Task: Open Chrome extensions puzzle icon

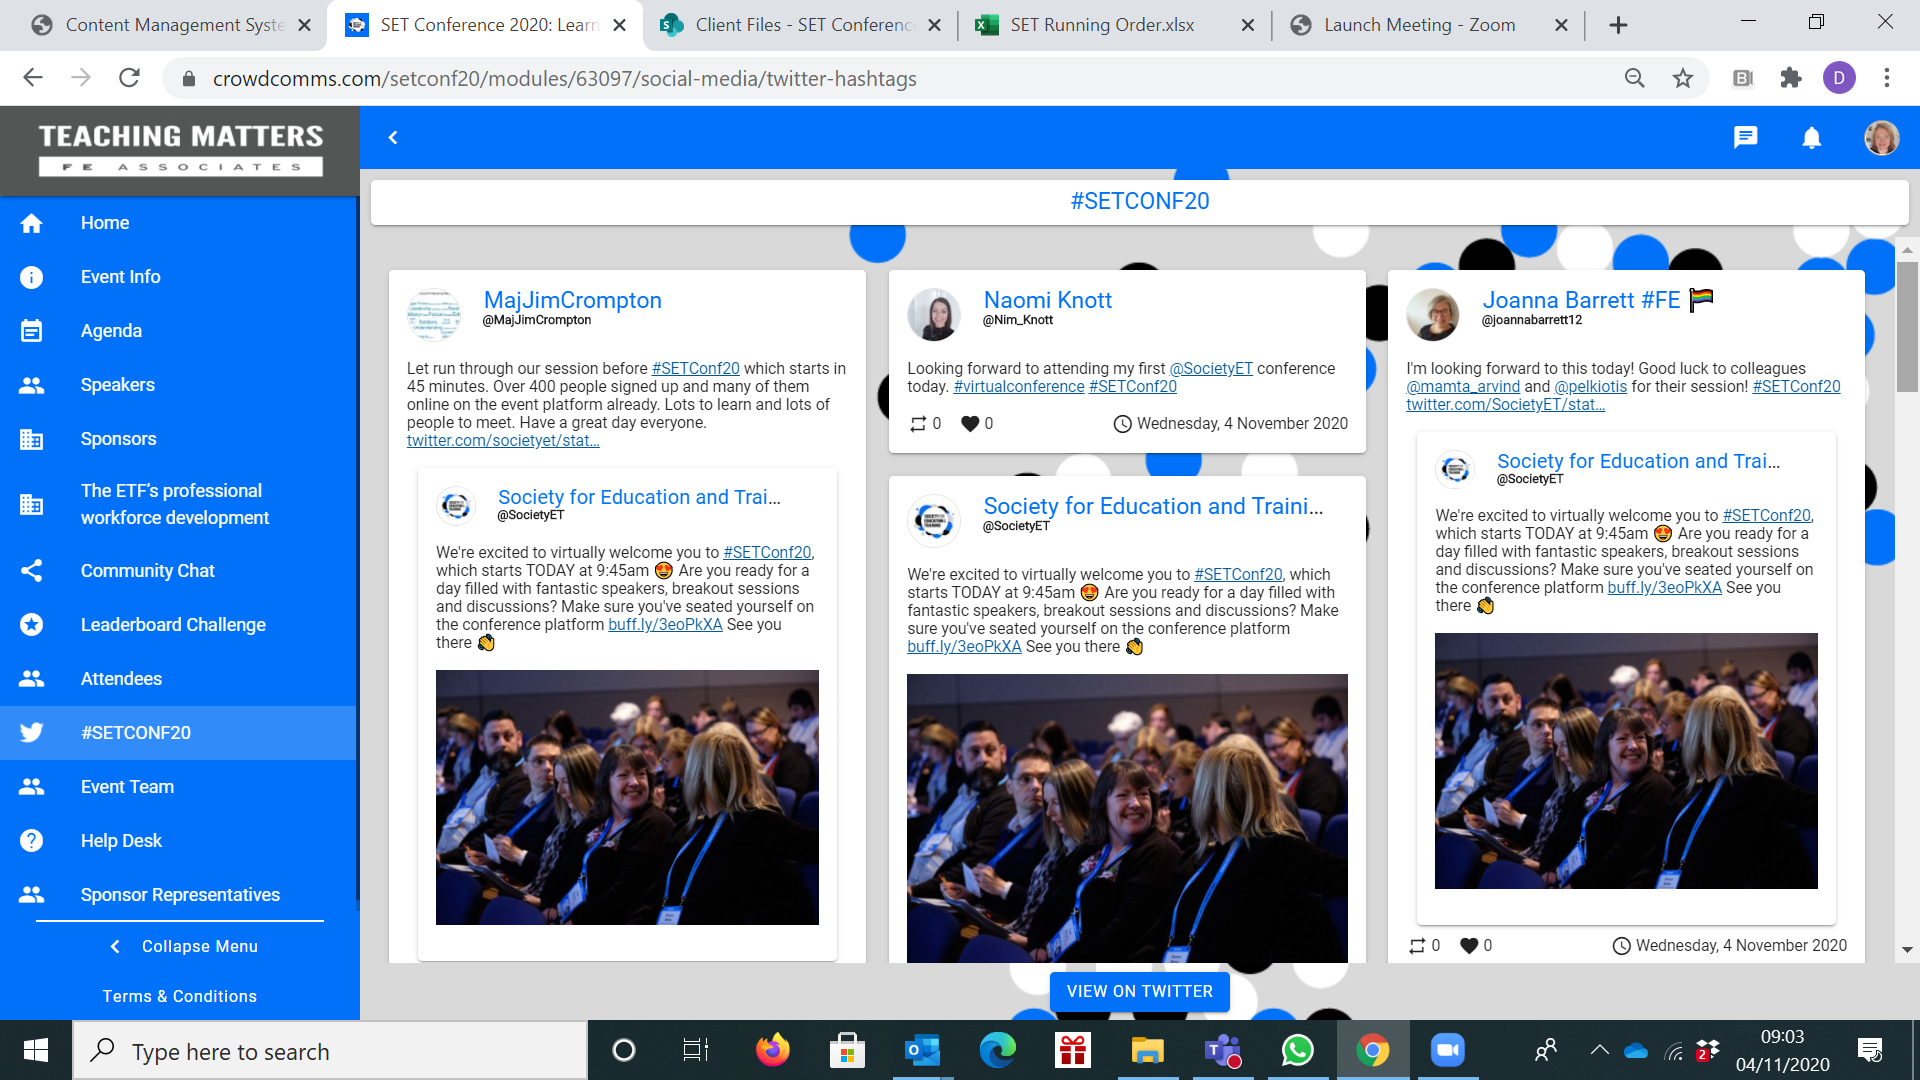Action: coord(1791,78)
